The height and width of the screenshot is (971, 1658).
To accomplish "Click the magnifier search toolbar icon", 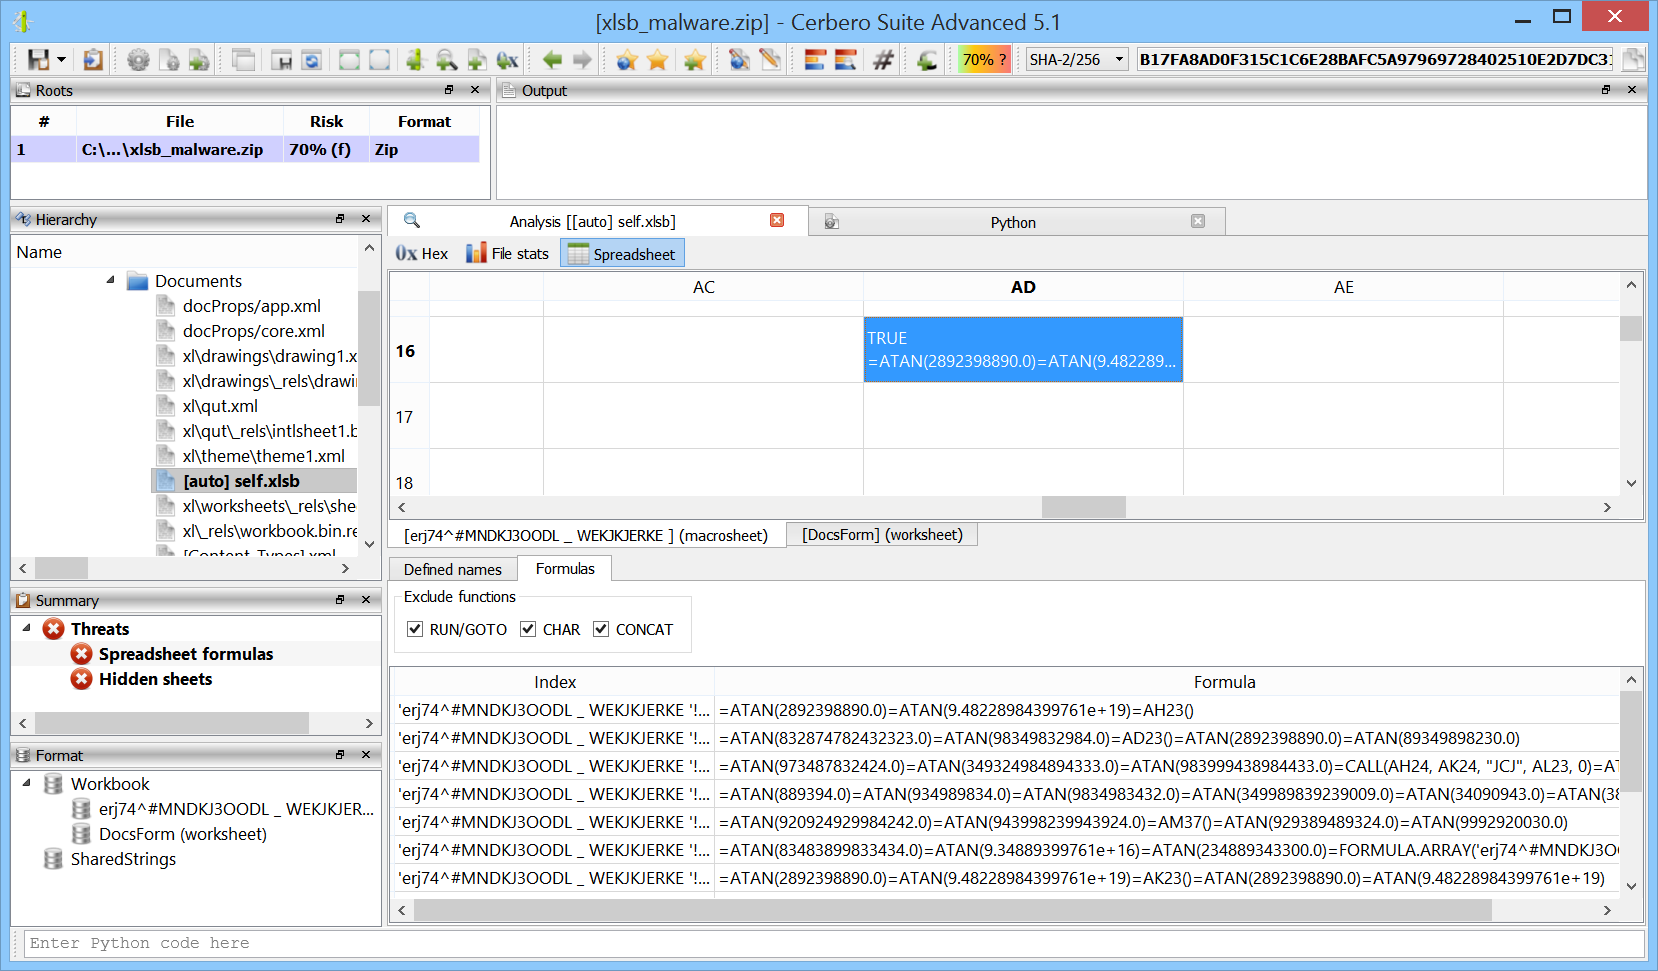I will pos(446,60).
